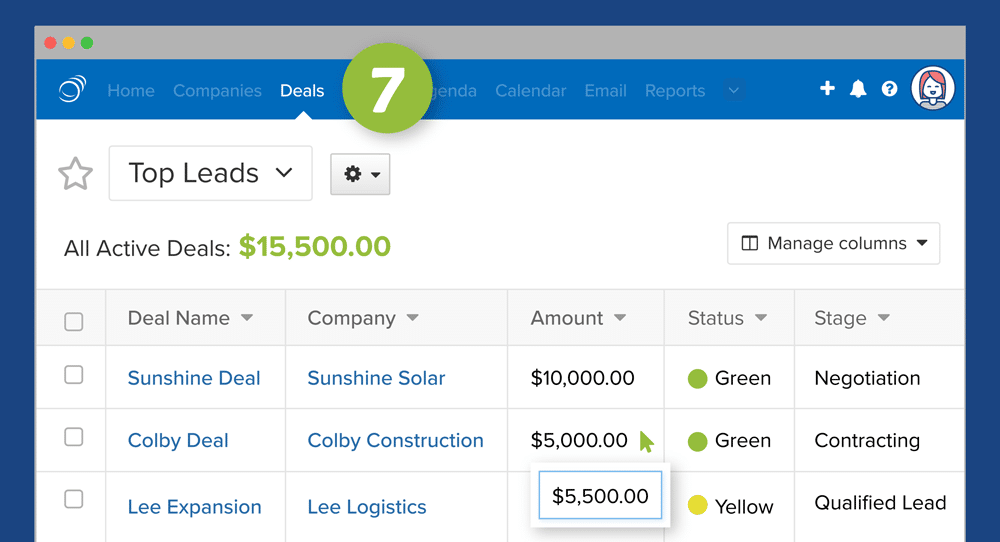The image size is (1000, 542).
Task: Click the yellow status dot
Action: 698,506
